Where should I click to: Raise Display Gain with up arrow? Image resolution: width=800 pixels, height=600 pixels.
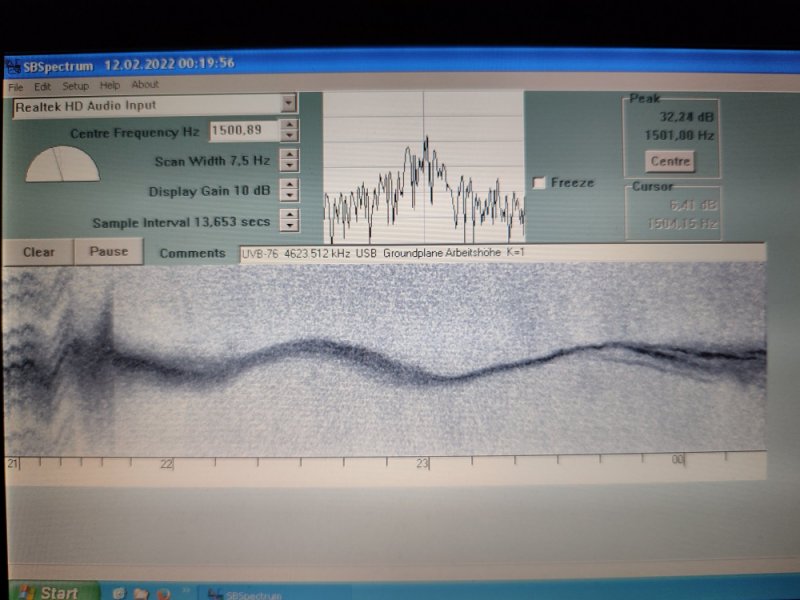point(289,185)
